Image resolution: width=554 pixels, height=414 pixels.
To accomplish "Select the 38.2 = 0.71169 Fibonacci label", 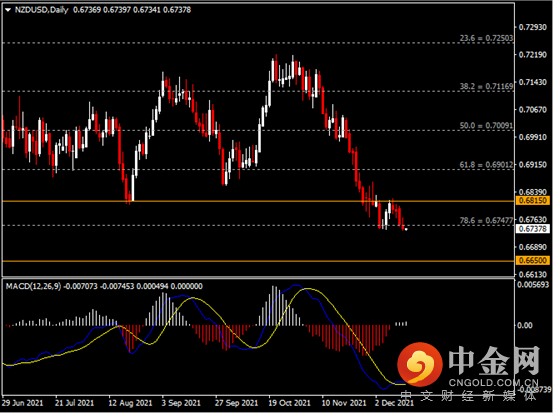I will [x=486, y=86].
